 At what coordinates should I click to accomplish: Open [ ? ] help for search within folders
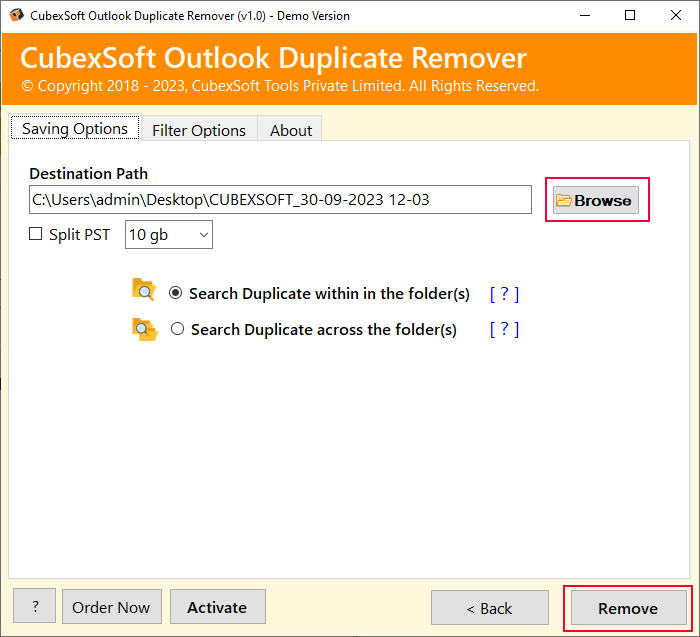pos(504,294)
